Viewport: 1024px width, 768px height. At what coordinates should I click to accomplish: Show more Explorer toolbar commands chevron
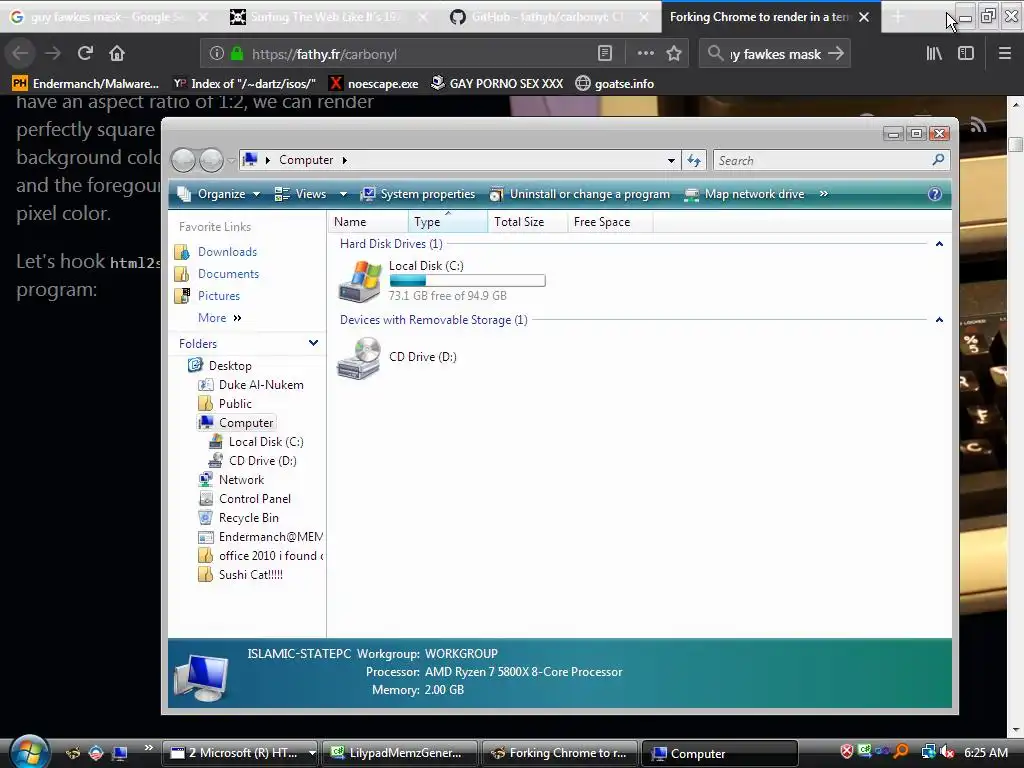pos(824,194)
